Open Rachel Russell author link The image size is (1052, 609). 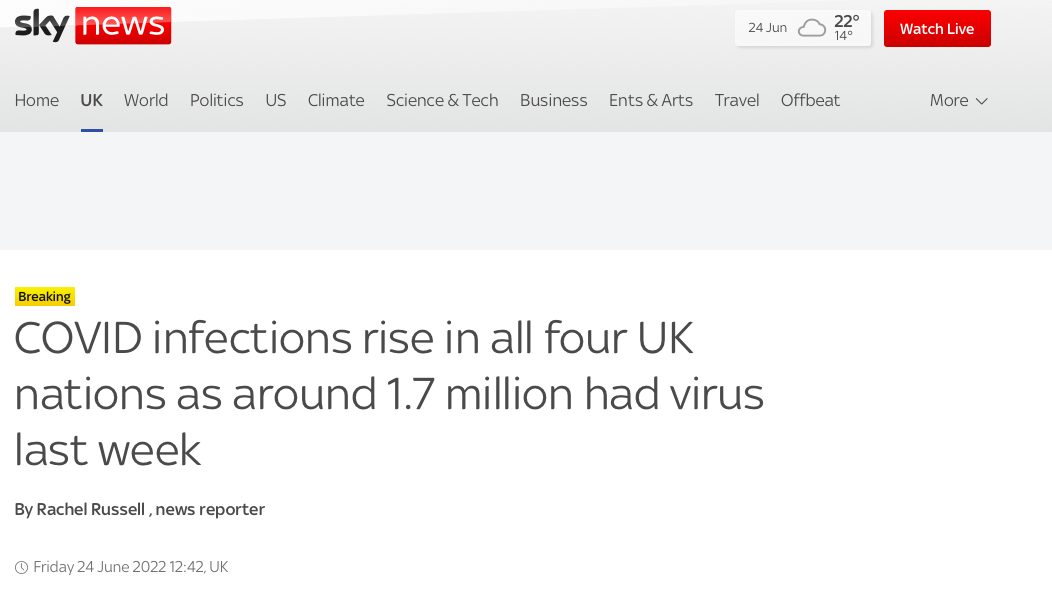(x=92, y=510)
